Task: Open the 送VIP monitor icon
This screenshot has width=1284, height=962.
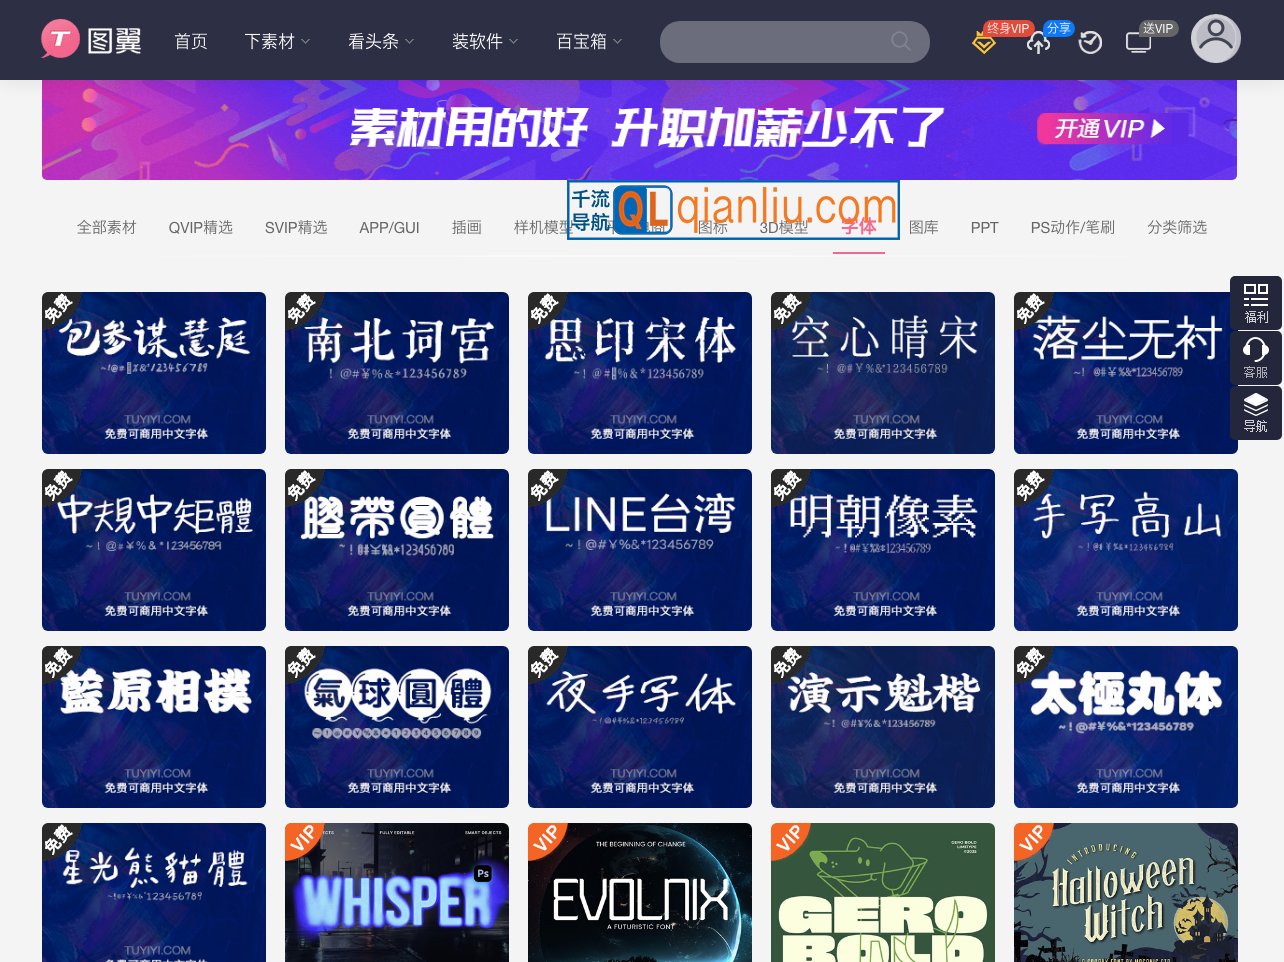Action: [1138, 43]
